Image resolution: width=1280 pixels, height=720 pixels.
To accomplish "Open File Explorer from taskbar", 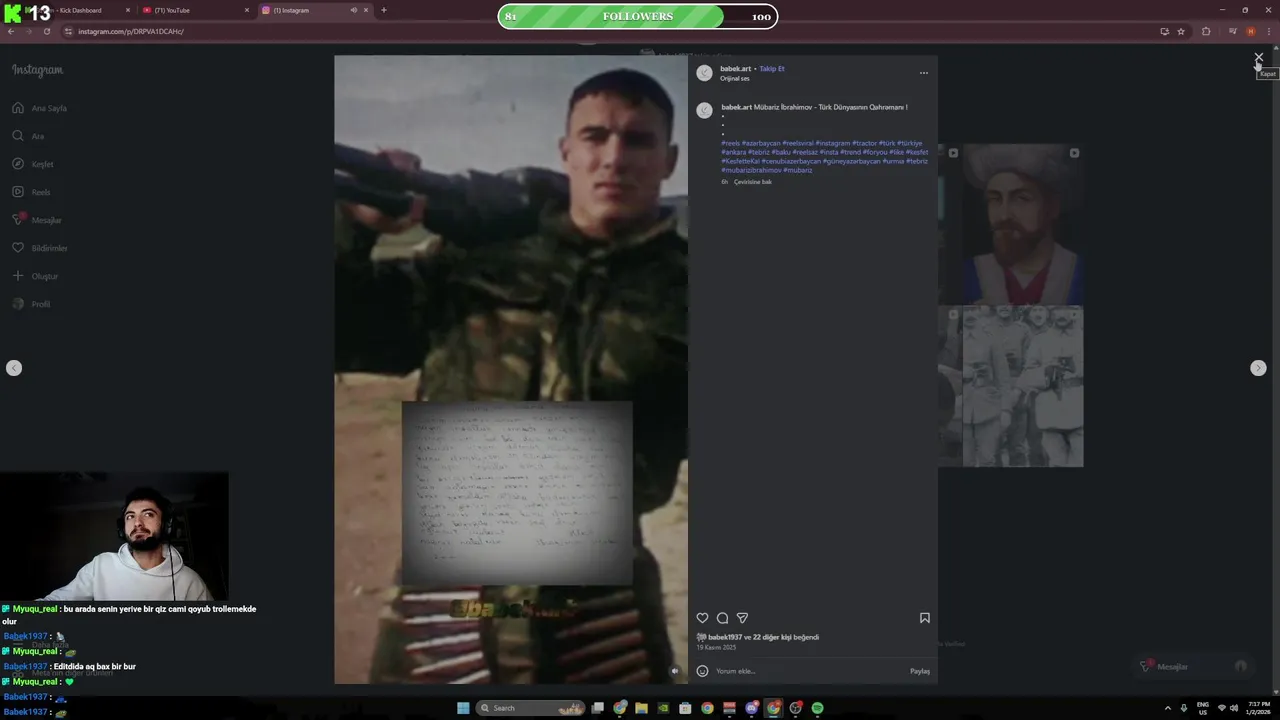I will [641, 708].
